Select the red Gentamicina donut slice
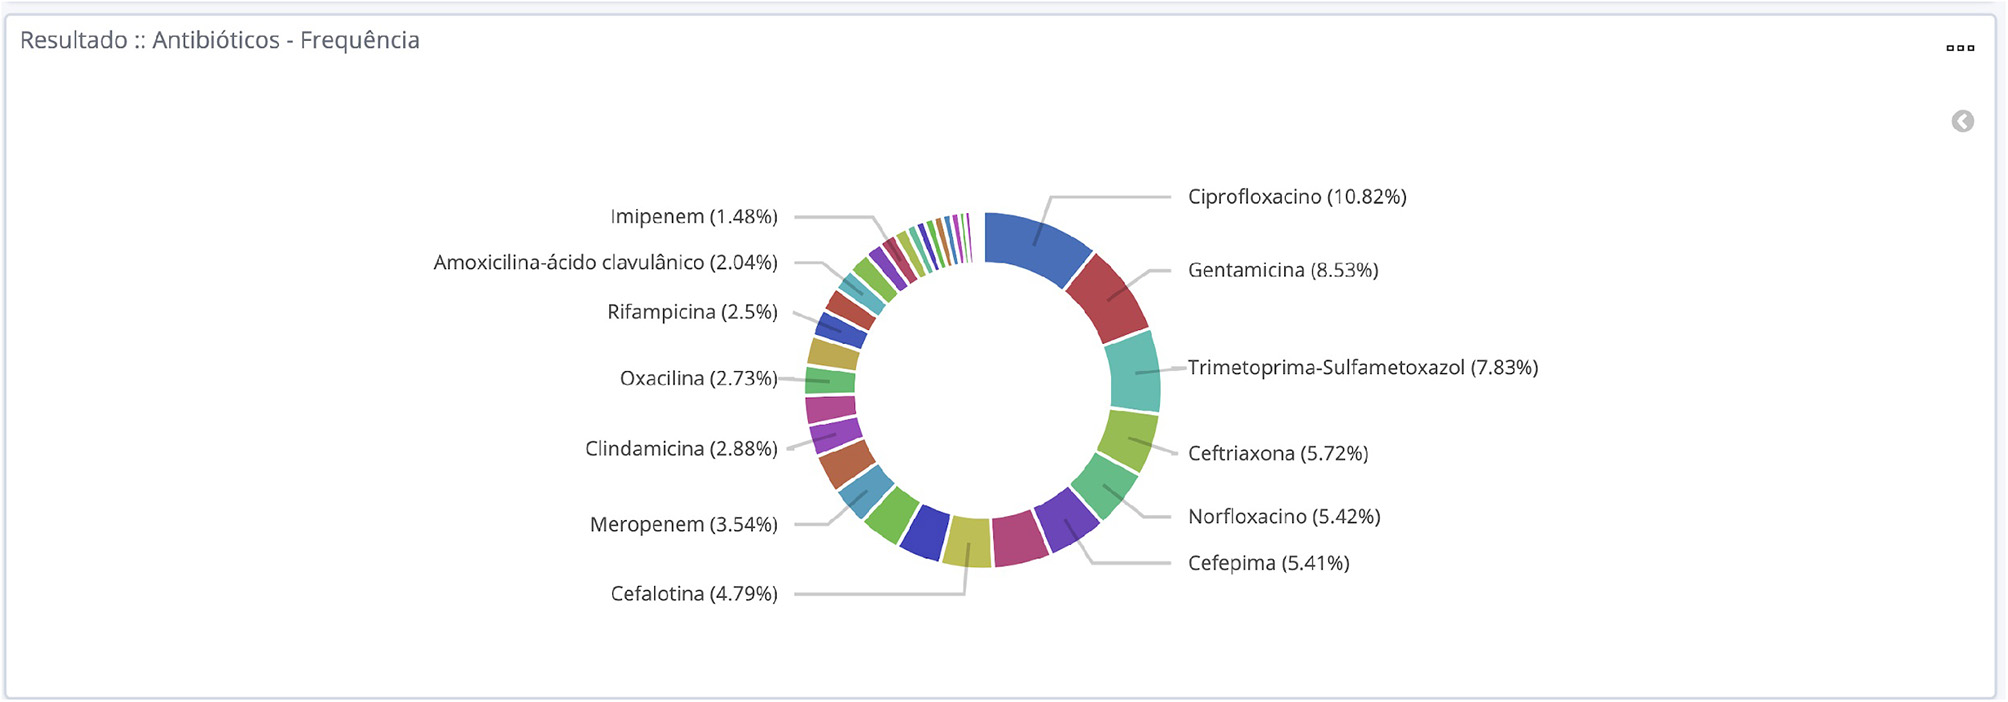This screenshot has width=2008, height=702. click(1107, 298)
